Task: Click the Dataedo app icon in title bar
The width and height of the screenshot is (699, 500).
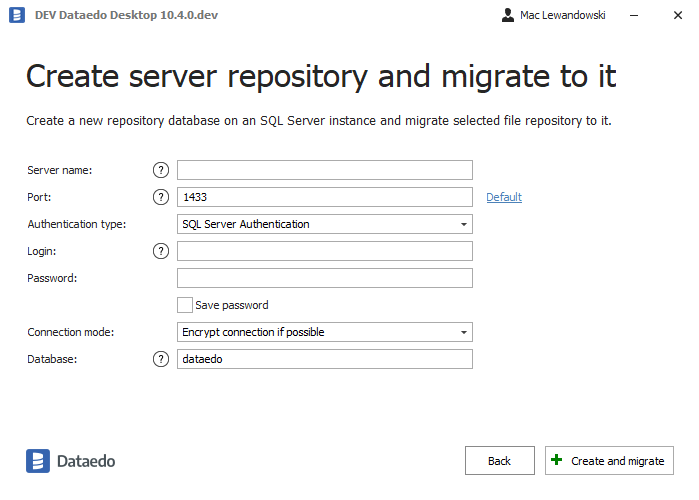Action: click(x=17, y=16)
